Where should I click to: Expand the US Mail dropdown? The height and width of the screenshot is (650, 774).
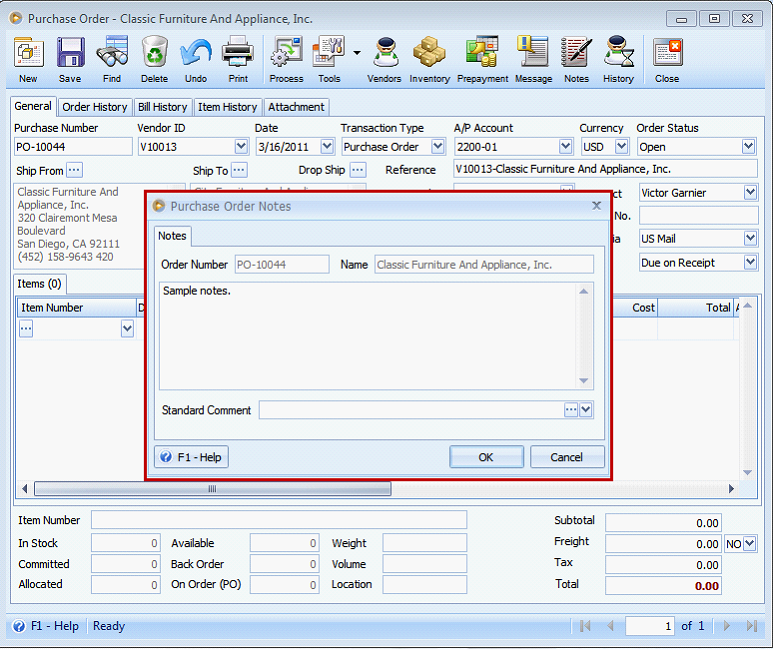pyautogui.click(x=750, y=238)
